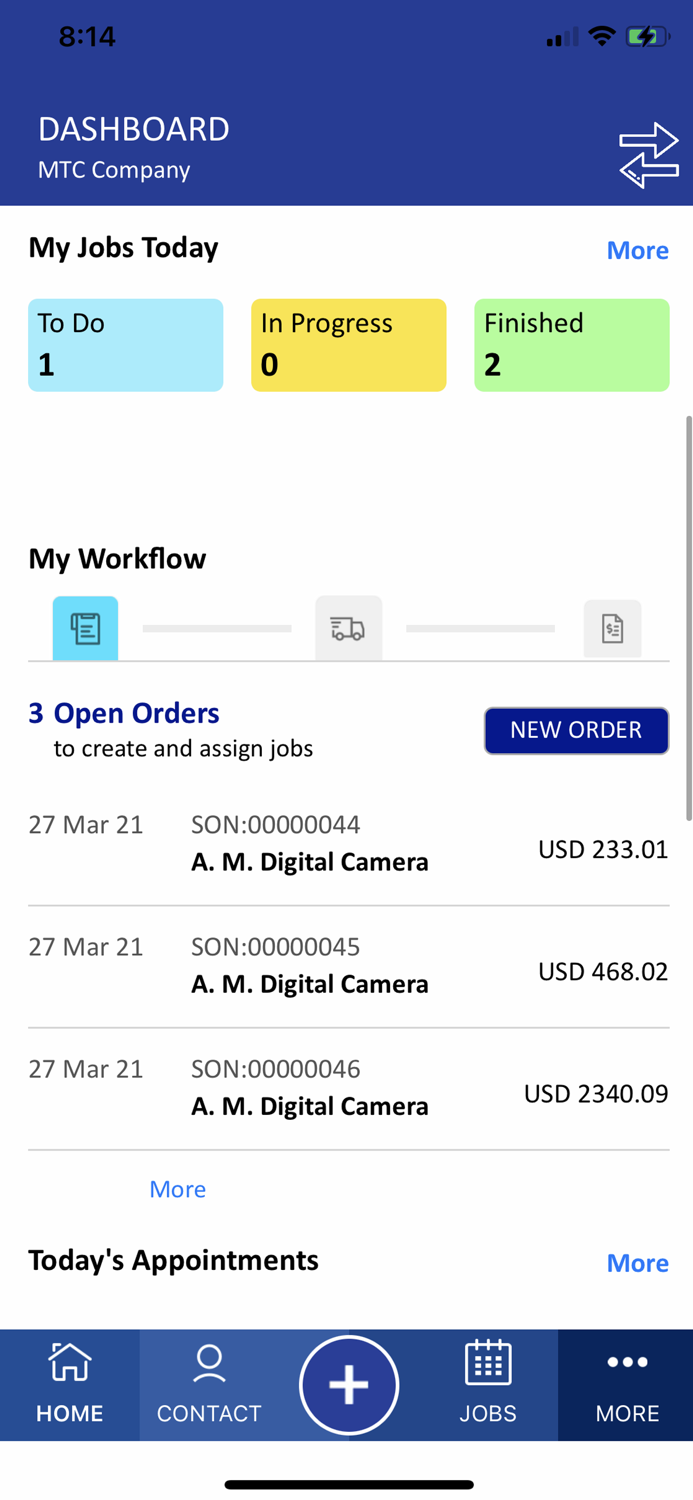Check the Wi-Fi status icon
The image size is (693, 1500).
(x=601, y=37)
